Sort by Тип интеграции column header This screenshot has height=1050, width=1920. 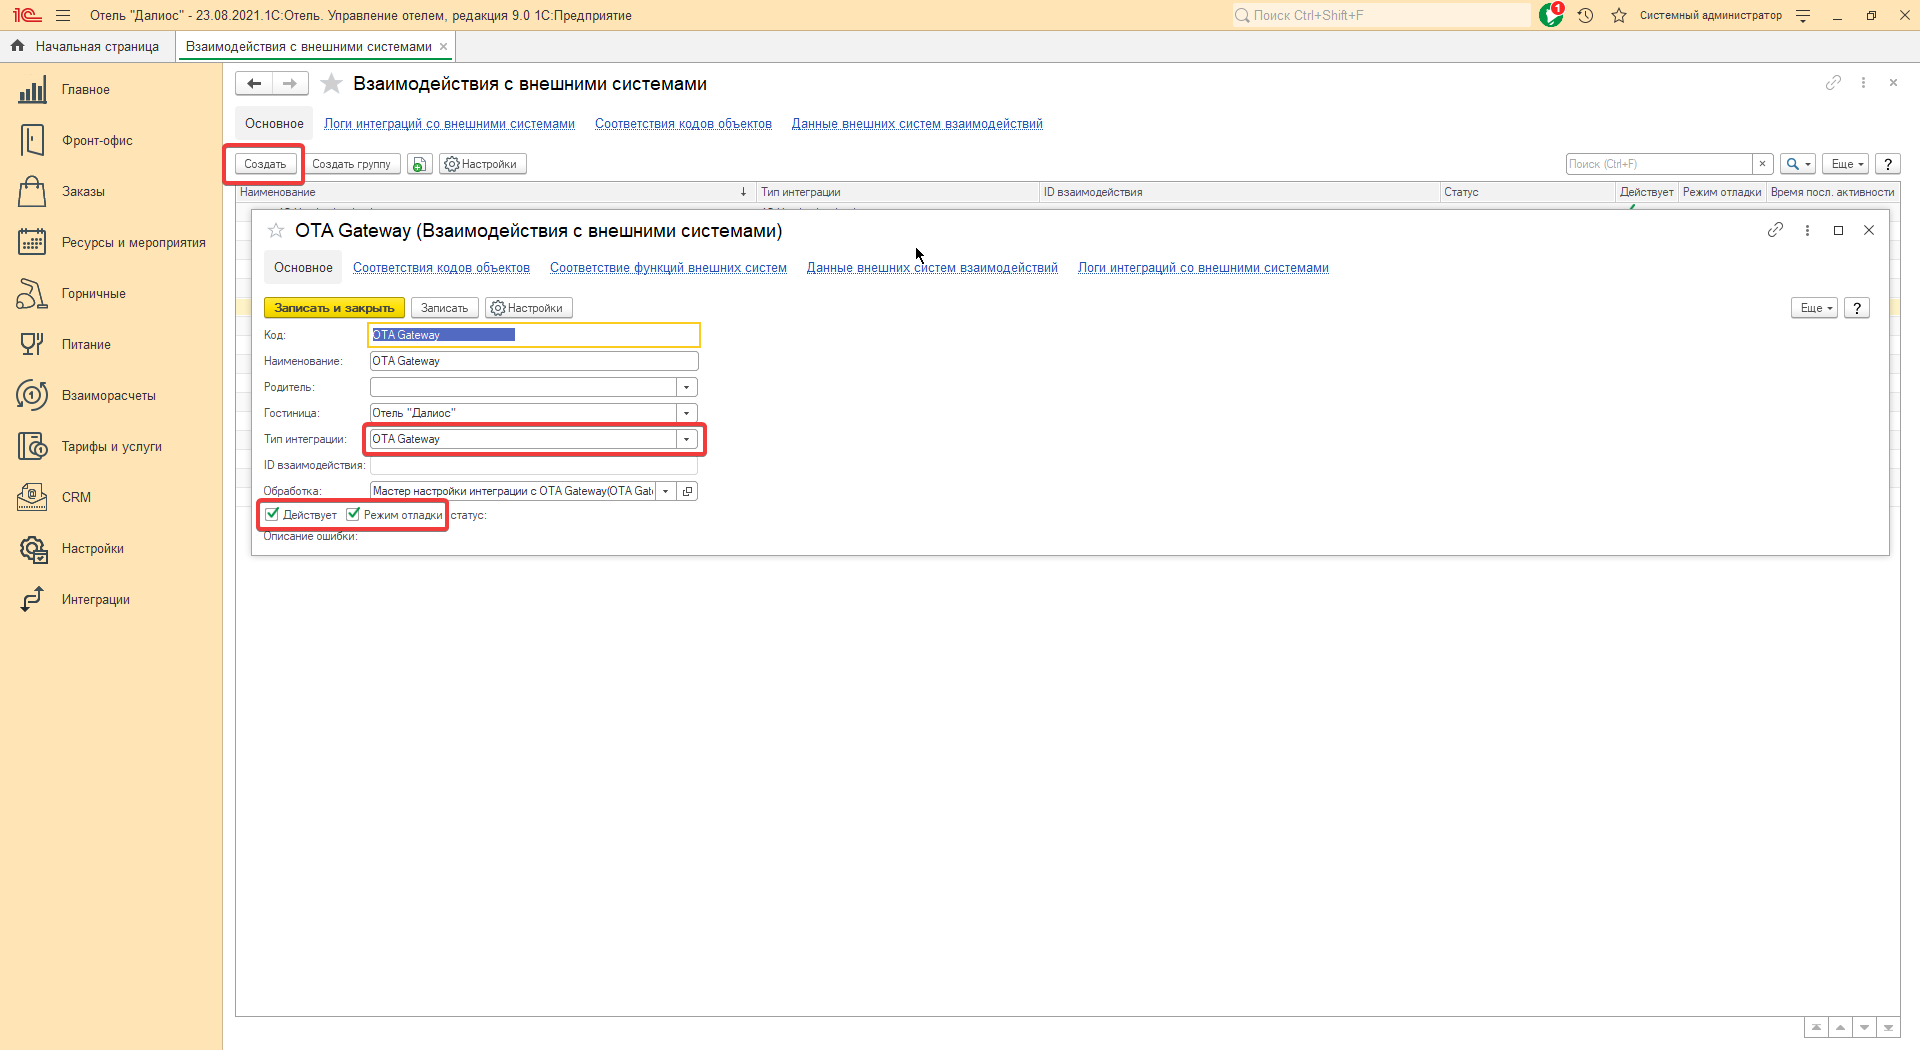pos(897,192)
